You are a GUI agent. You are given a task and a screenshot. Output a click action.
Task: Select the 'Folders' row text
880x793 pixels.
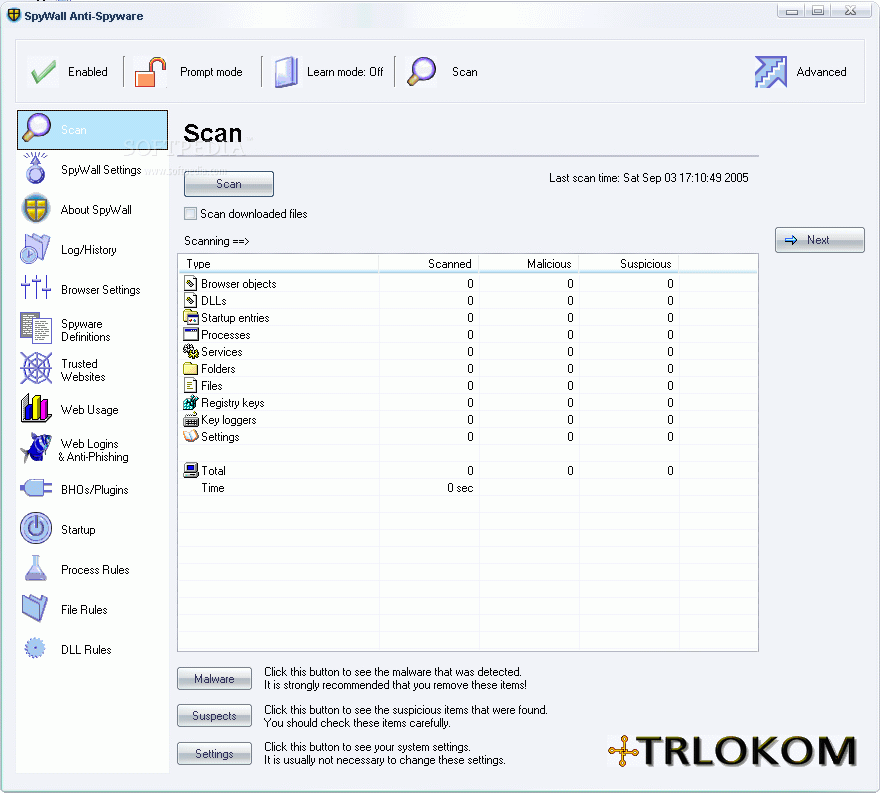(x=218, y=369)
